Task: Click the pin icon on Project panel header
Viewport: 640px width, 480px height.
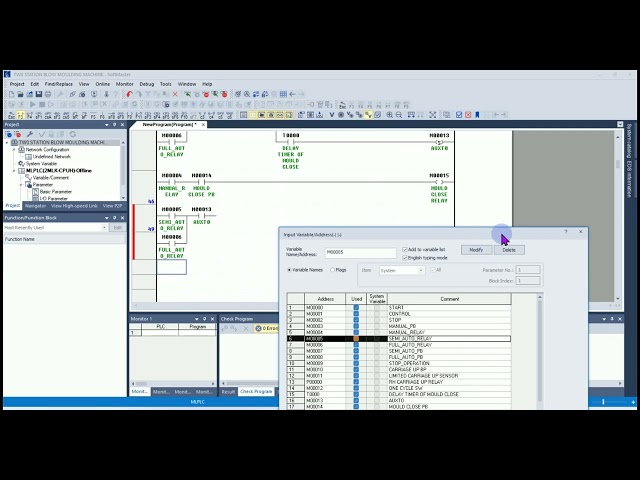Action: (x=115, y=124)
